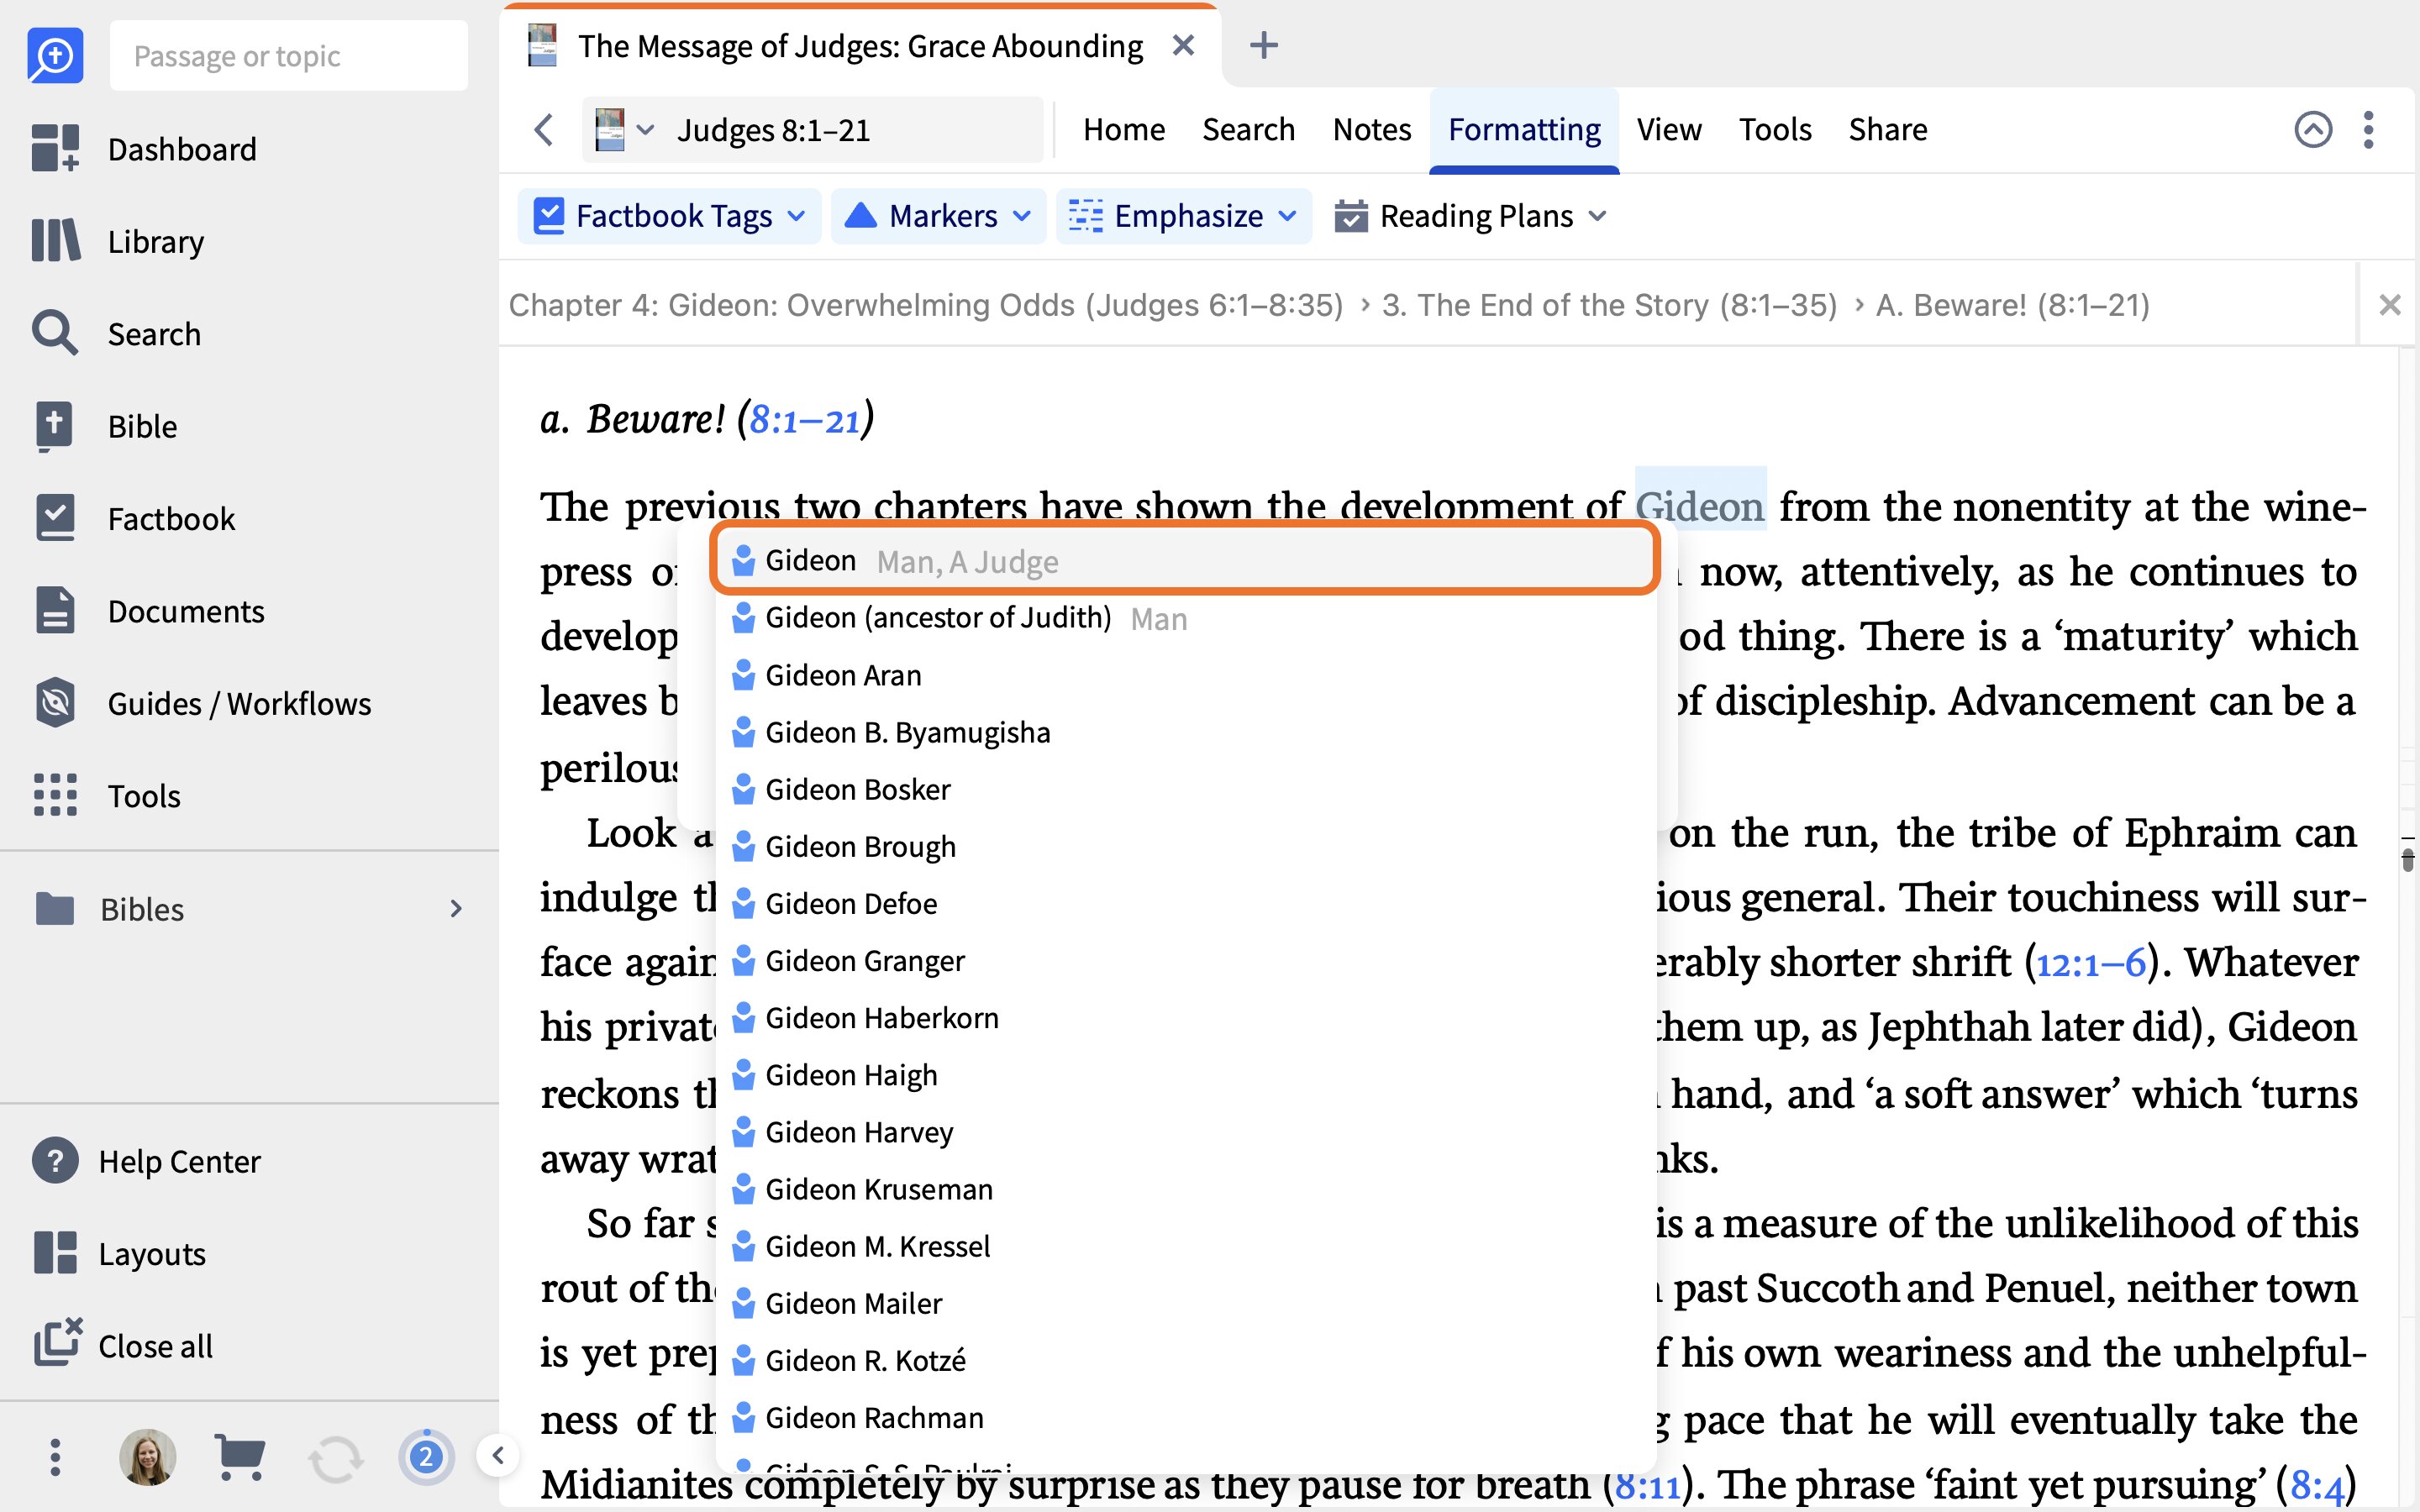The width and height of the screenshot is (2420, 1512).
Task: Open the Factbook icon in sidebar
Action: click(x=55, y=518)
